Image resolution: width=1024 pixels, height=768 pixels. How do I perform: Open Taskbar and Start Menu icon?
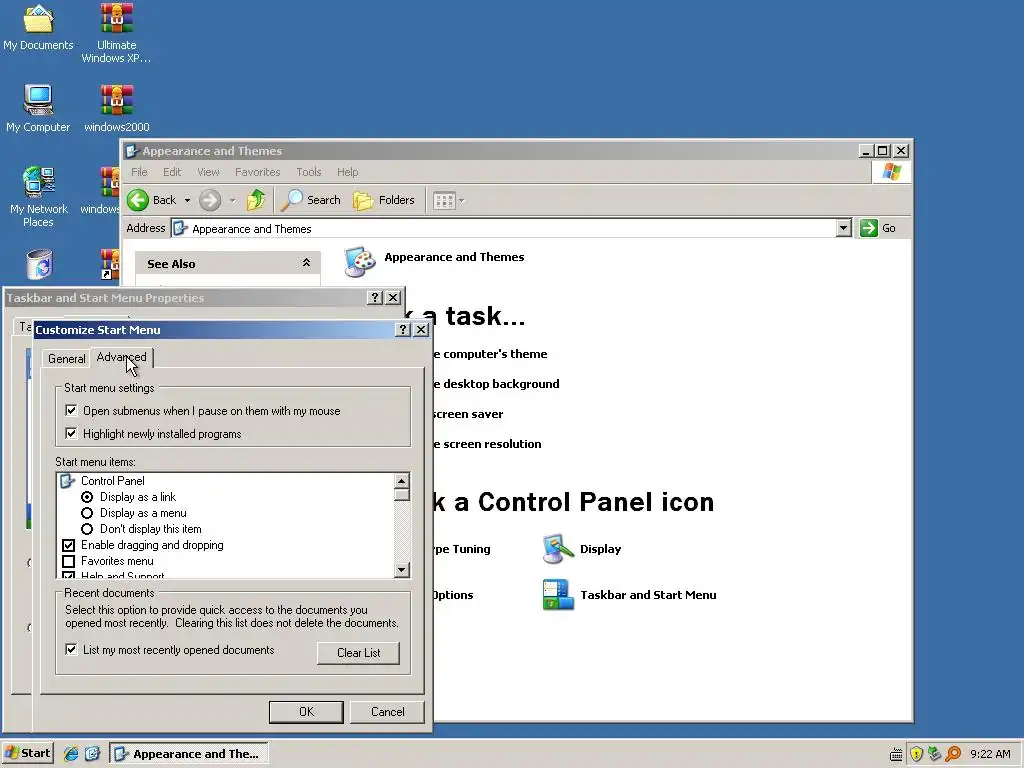click(558, 595)
